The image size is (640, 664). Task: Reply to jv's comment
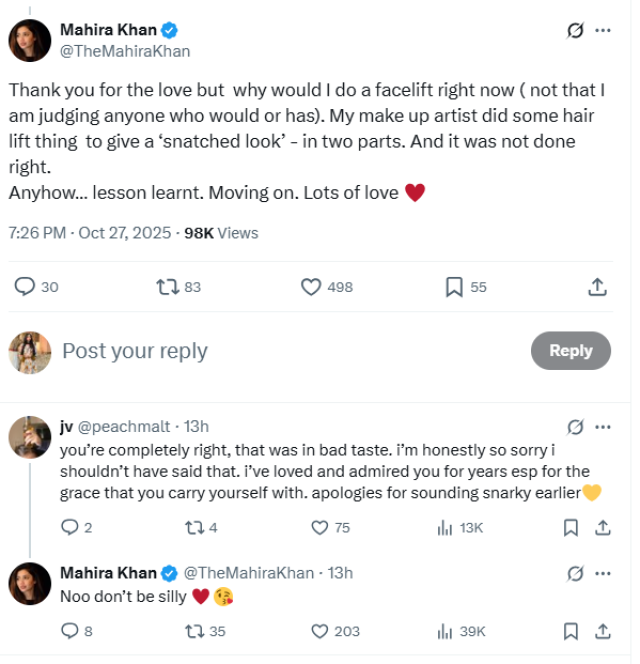(70, 527)
